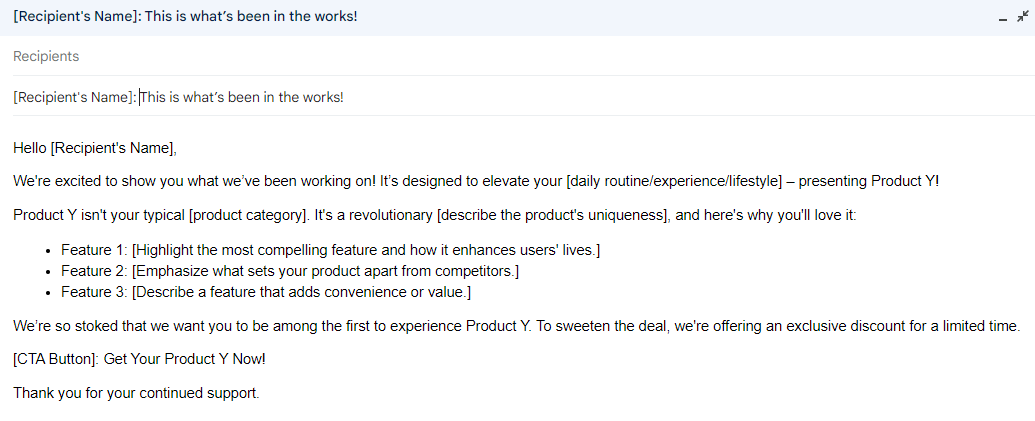Place cursor in the Feature 3 bullet
Image resolution: width=1035 pixels, height=421 pixels.
[265, 292]
